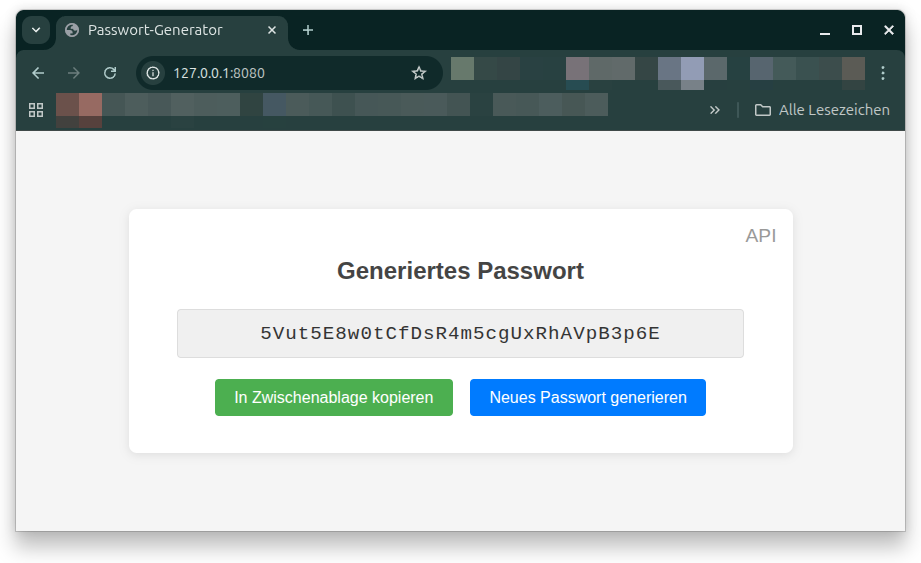Expand the tab search dropdown
921x563 pixels.
pyautogui.click(x=36, y=30)
